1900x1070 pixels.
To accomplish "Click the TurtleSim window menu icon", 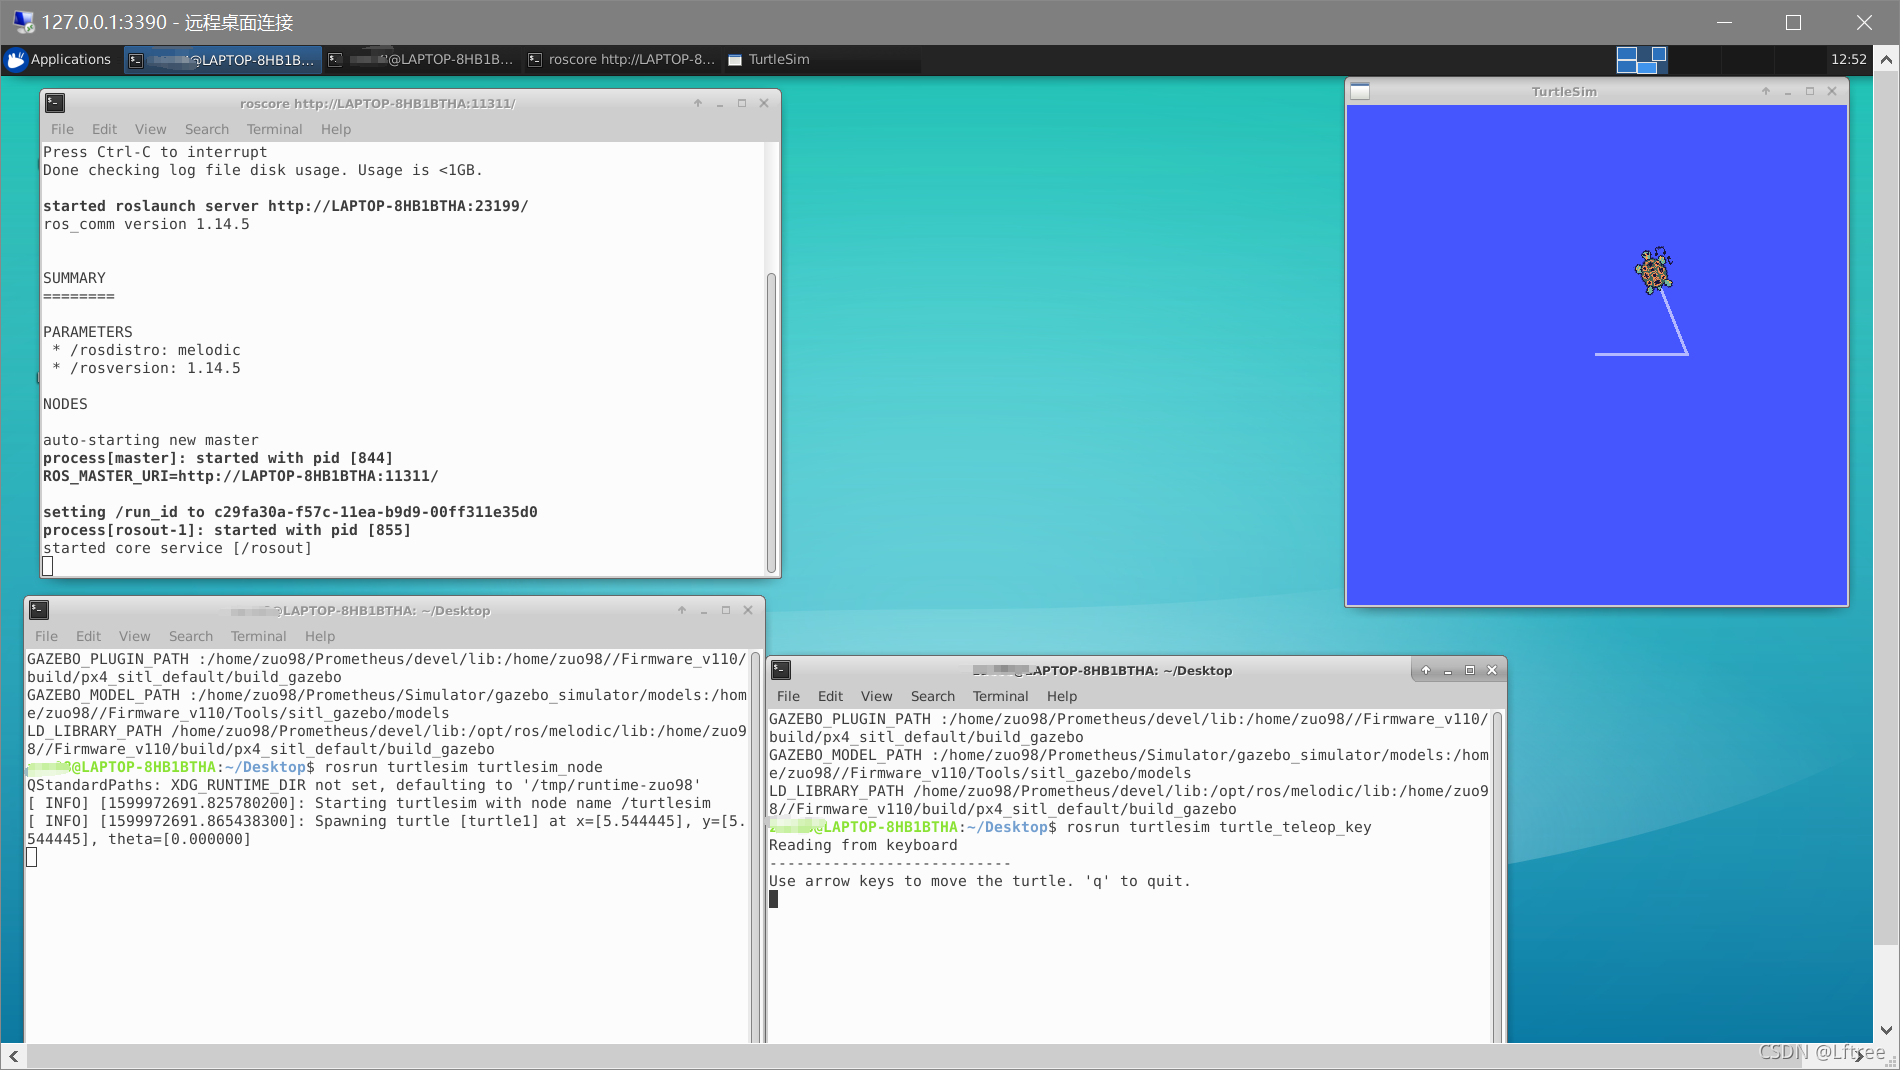I will click(x=1360, y=91).
